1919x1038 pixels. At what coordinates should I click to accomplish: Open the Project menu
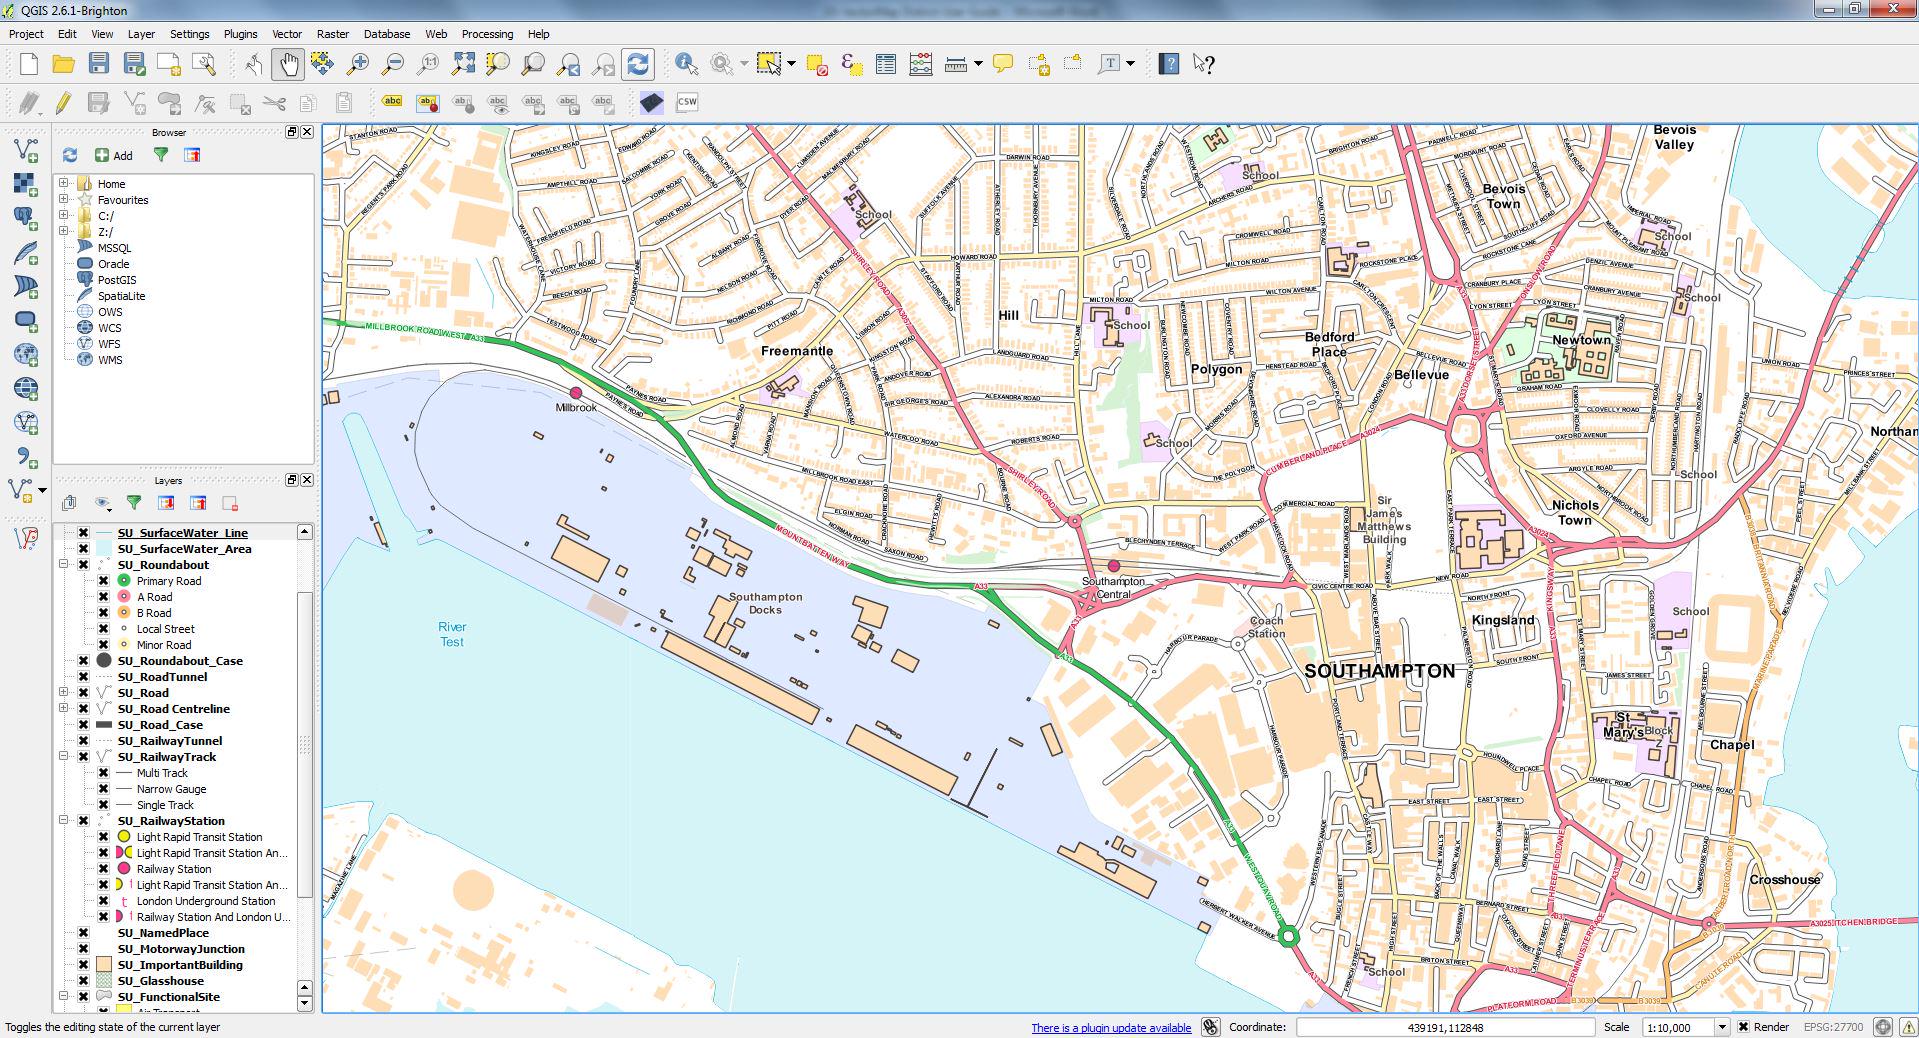[x=26, y=34]
